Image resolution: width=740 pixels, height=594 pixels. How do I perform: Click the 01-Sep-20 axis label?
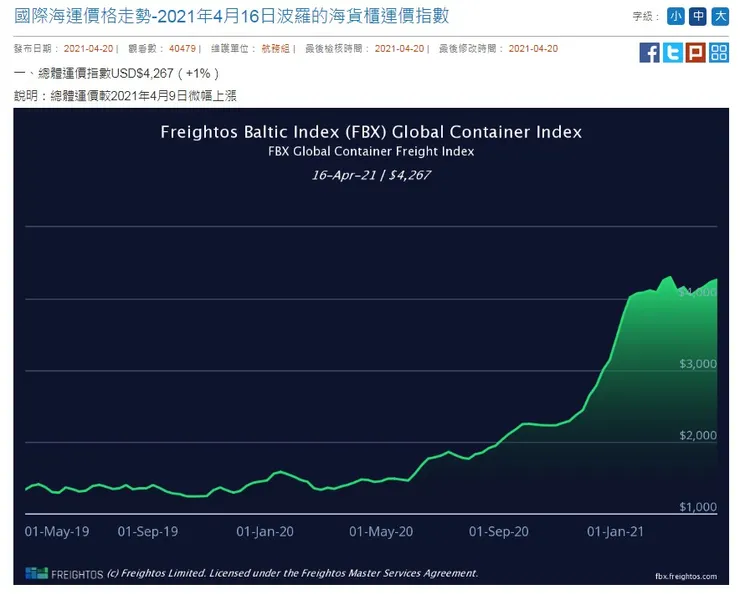(498, 532)
